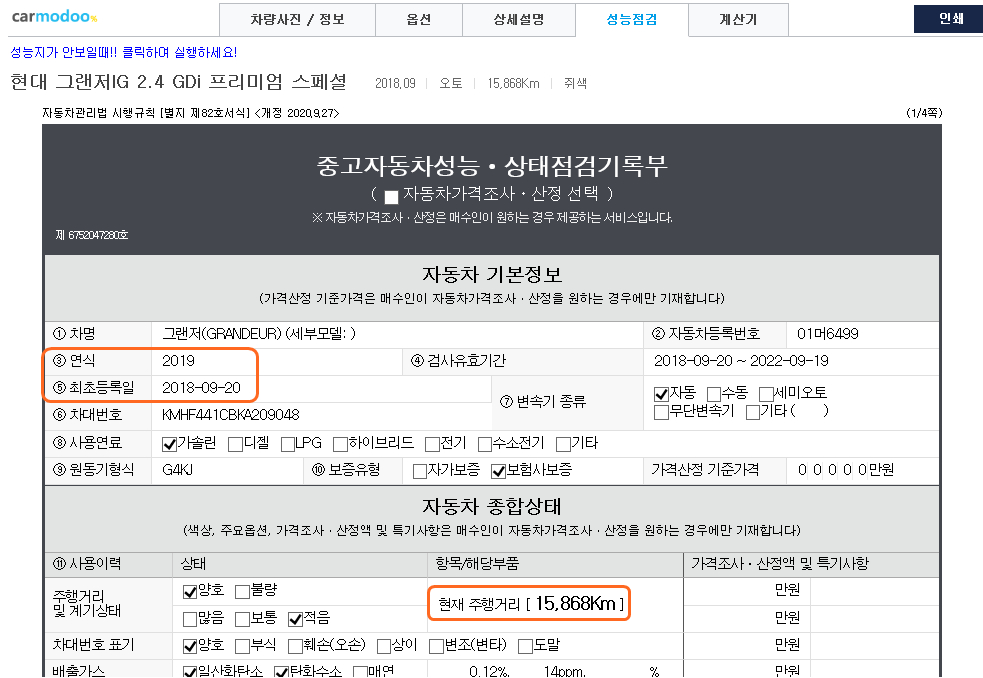Toggle 양호 checkbox in 차대번호 표기 row
This screenshot has width=983, height=678.
190,646
